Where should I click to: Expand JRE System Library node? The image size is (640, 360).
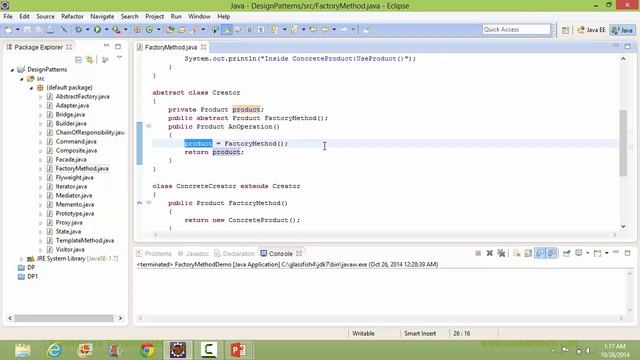coord(22,259)
